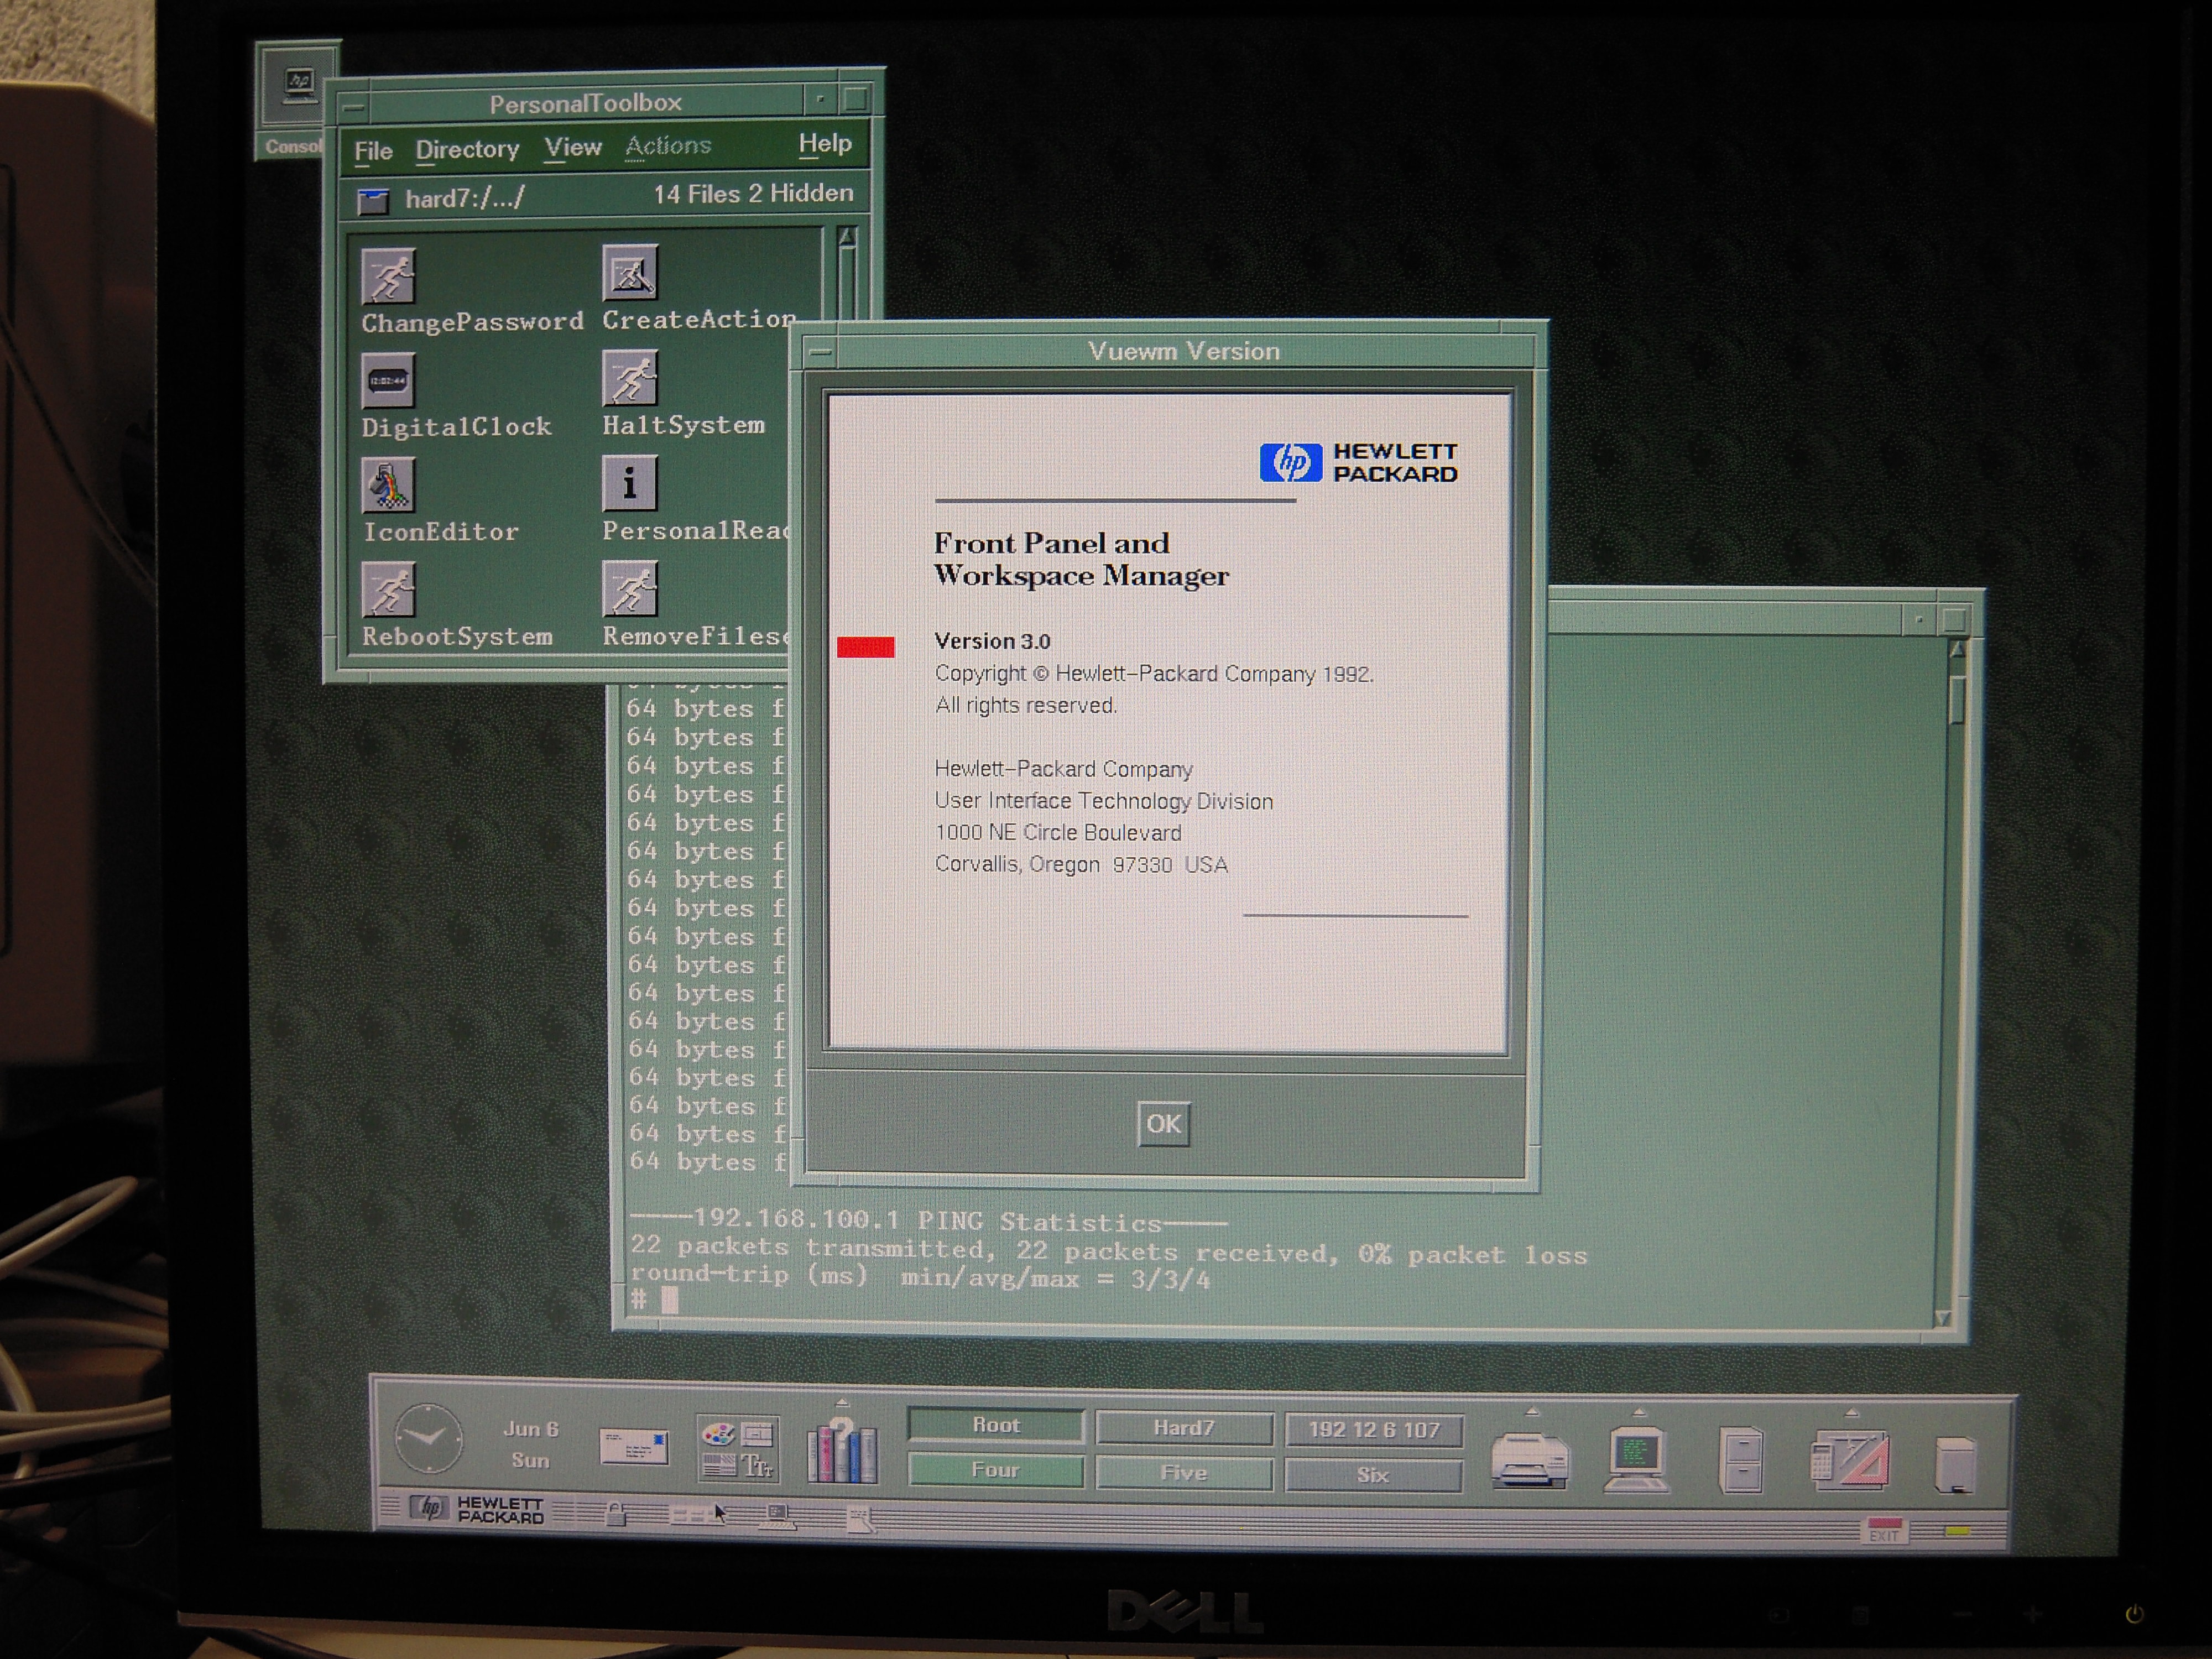Click the PersonalToolbox title bar
The width and height of the screenshot is (2212, 1659).
[586, 102]
